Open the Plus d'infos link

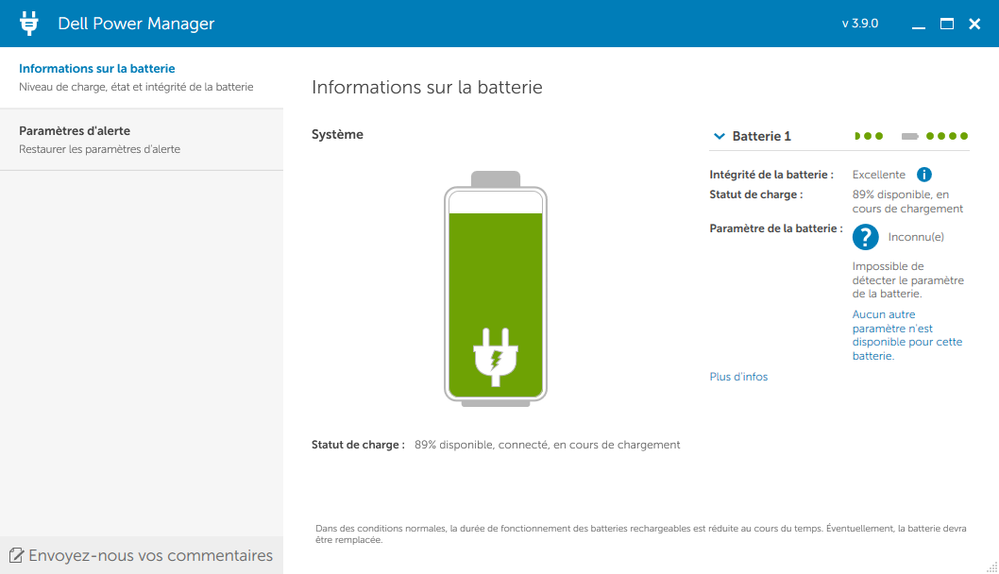coord(738,377)
